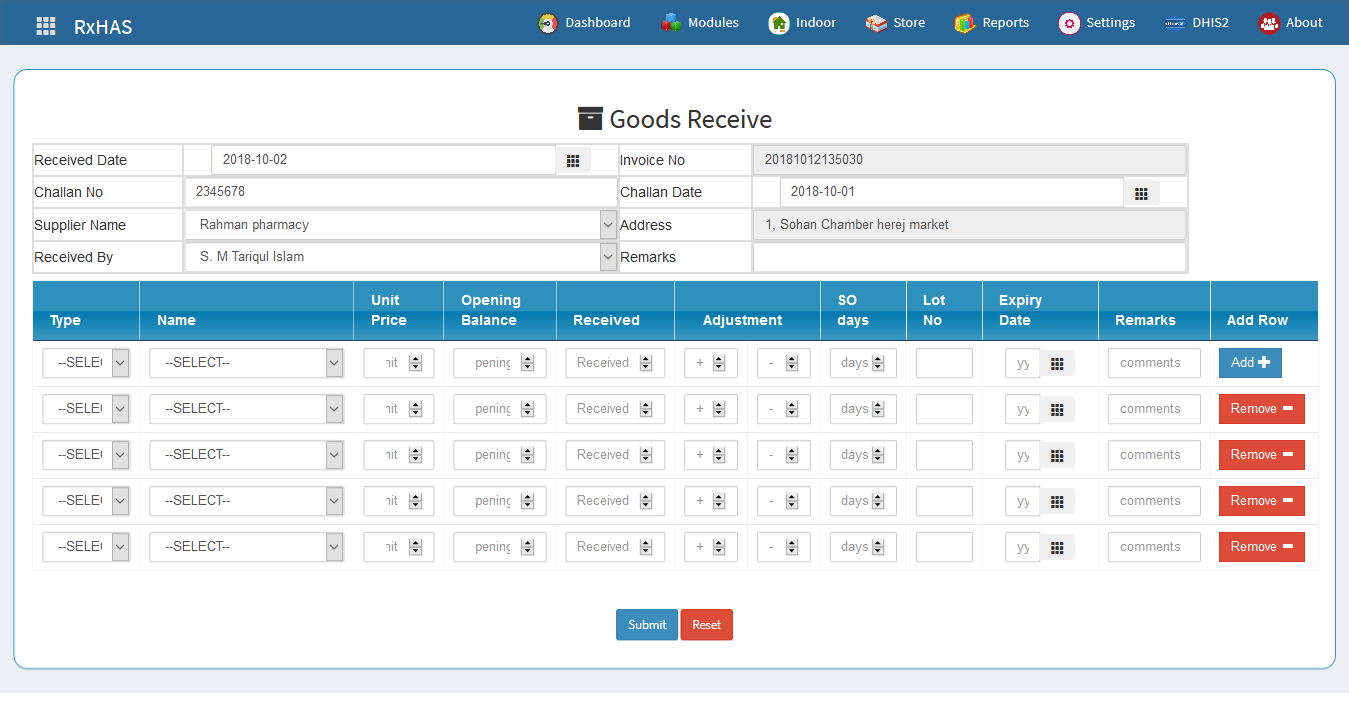Open the Dashboard gauge icon
Viewport: 1349px width, 702px height.
tap(547, 23)
